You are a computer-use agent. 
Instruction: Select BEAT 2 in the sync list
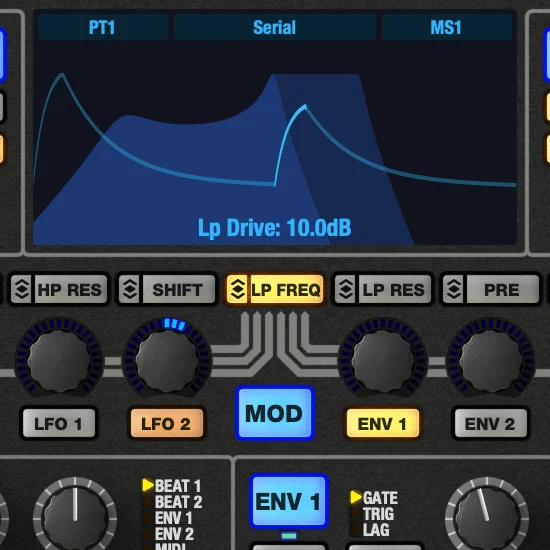click(x=178, y=502)
